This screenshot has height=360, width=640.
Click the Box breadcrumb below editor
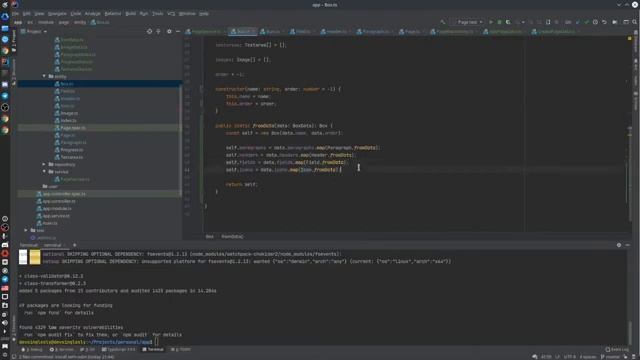(x=209, y=237)
